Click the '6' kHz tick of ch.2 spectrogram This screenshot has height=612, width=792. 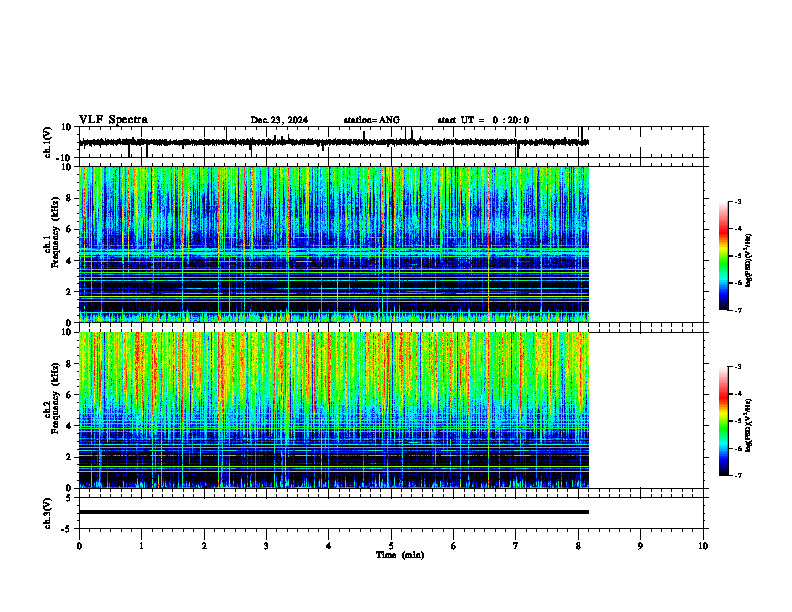tap(70, 395)
